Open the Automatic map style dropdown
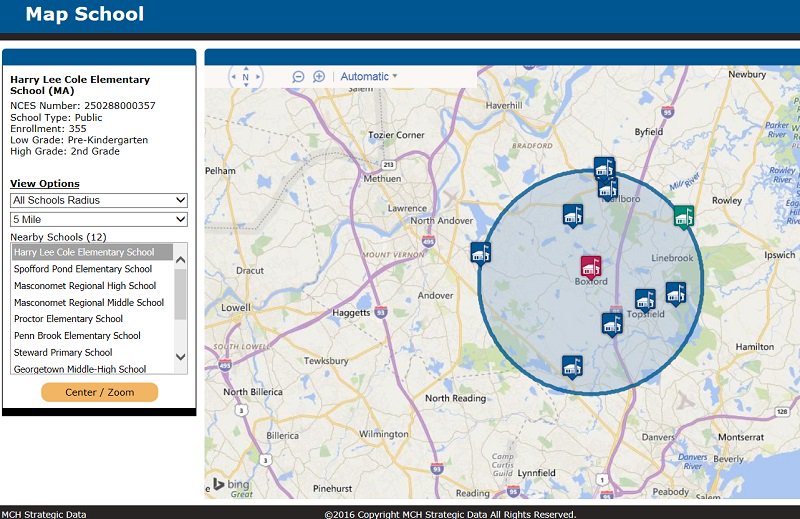The height and width of the screenshot is (519, 800). point(369,77)
